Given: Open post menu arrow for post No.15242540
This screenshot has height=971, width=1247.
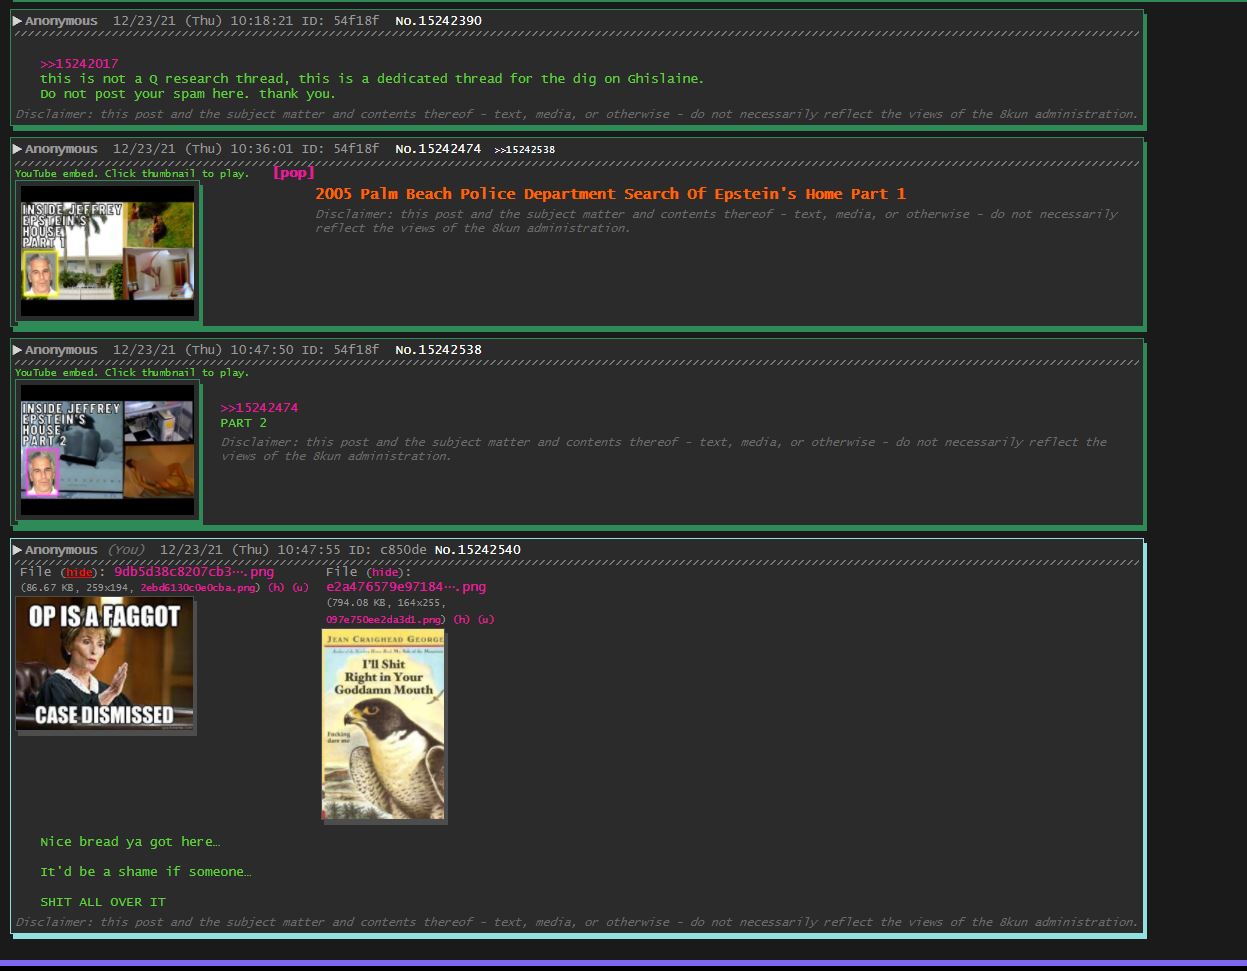Looking at the screenshot, I should tap(17, 550).
